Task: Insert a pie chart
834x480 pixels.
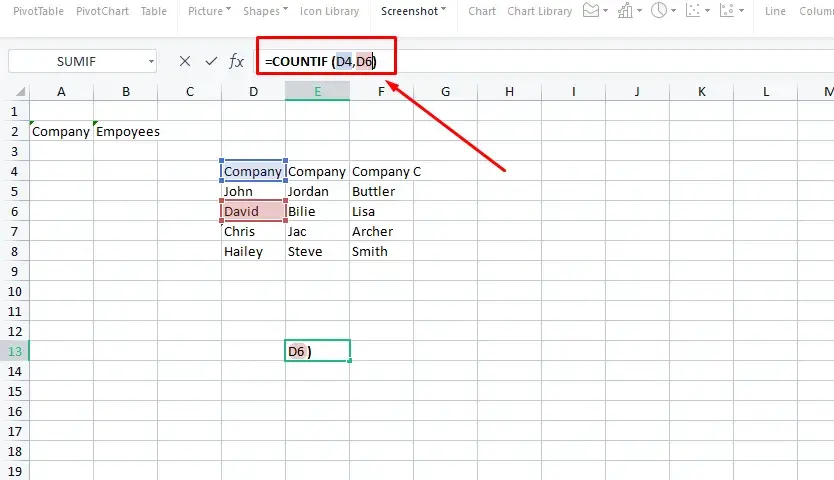Action: pos(659,11)
